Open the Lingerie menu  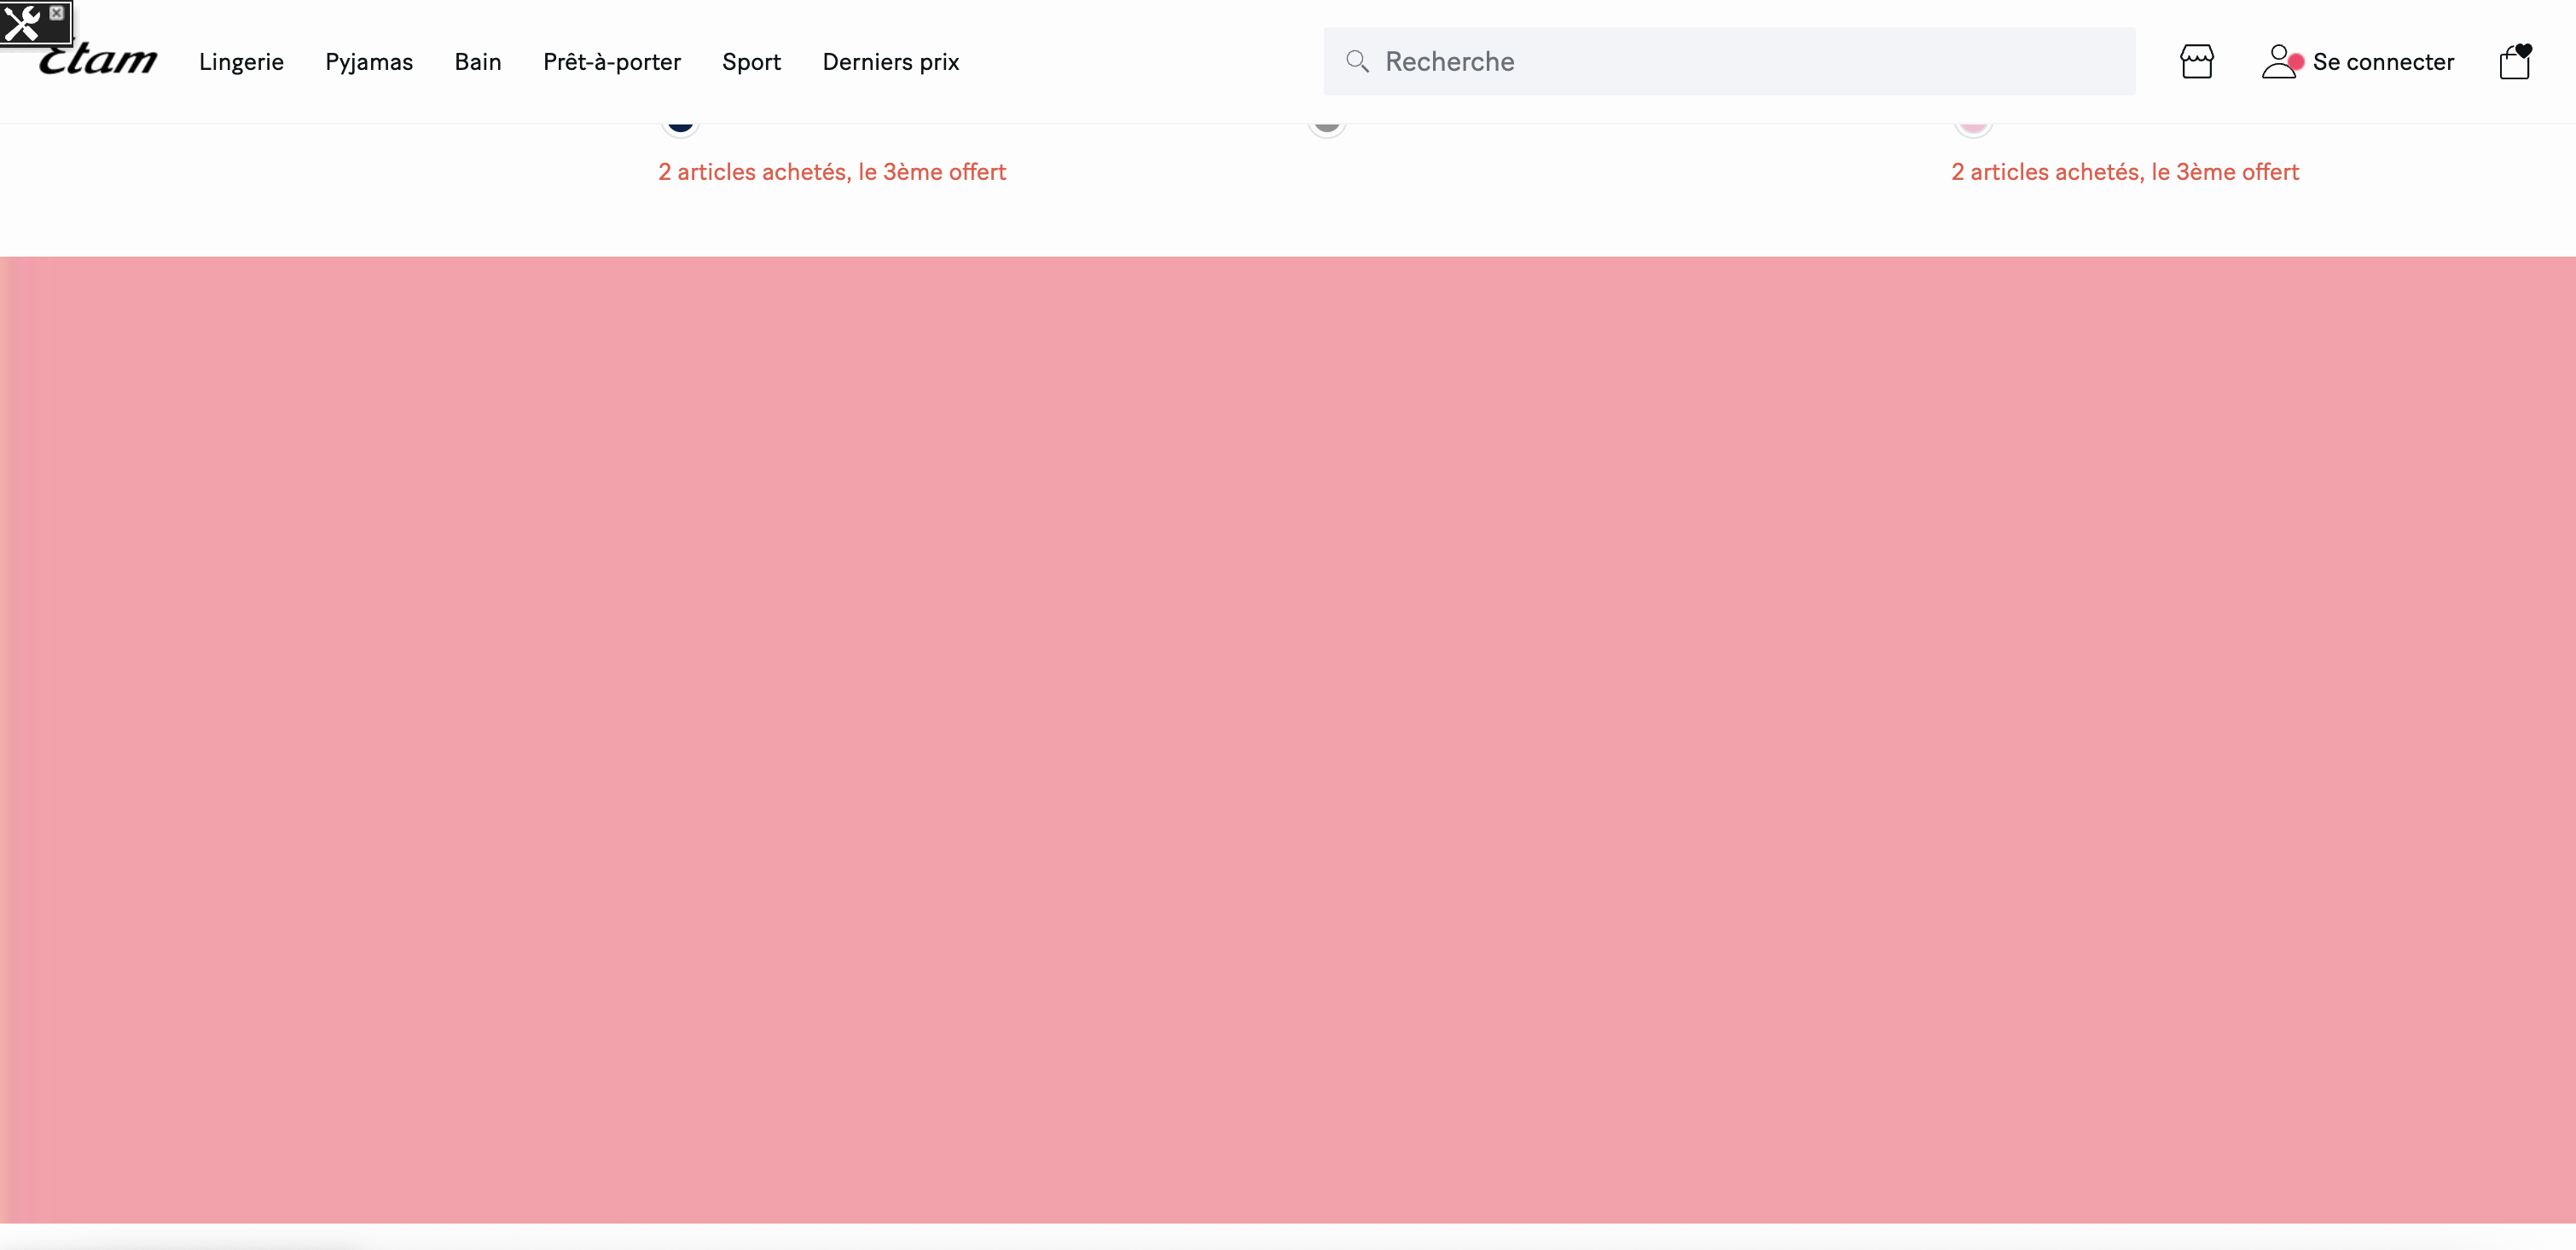click(241, 62)
